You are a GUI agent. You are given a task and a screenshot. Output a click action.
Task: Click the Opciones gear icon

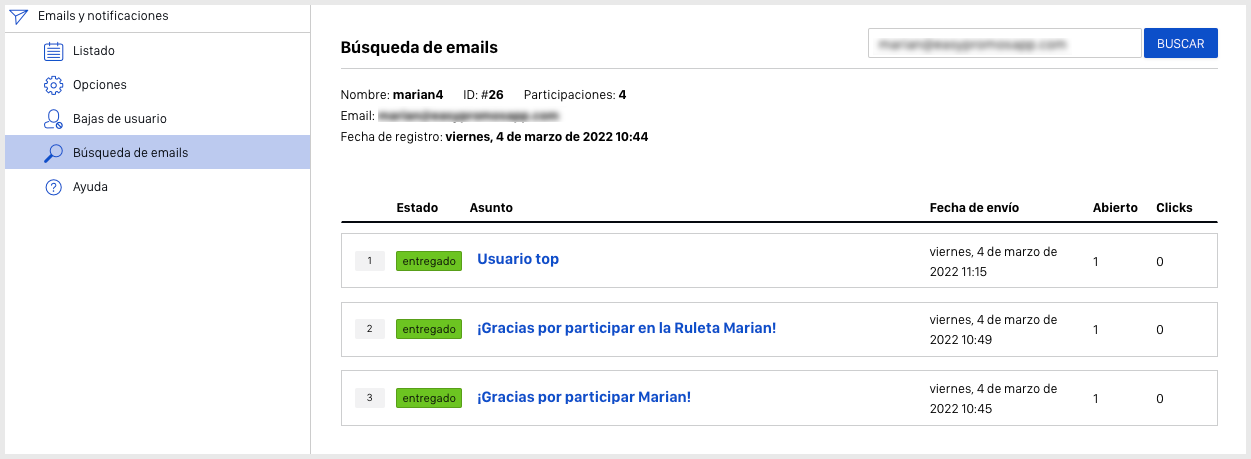(54, 85)
